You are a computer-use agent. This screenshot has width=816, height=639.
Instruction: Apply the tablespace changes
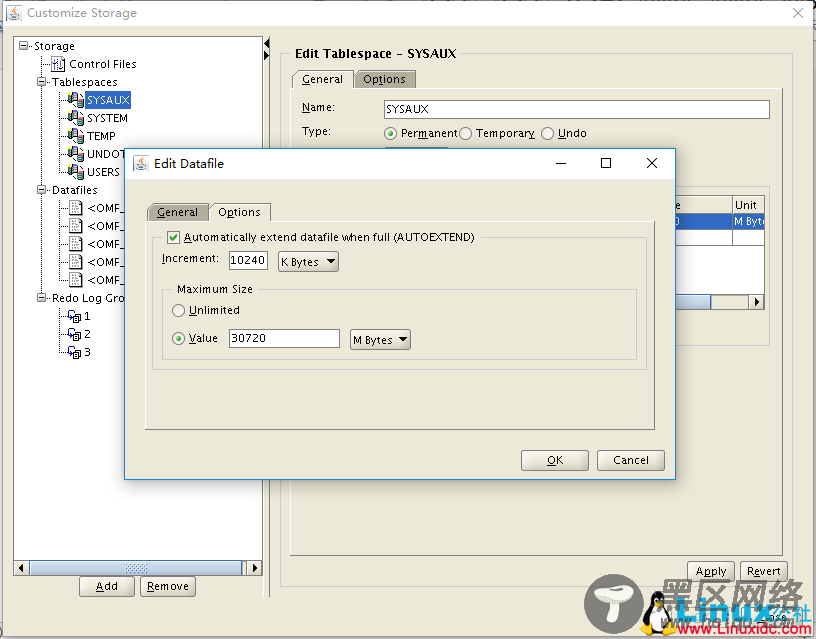pyautogui.click(x=711, y=571)
